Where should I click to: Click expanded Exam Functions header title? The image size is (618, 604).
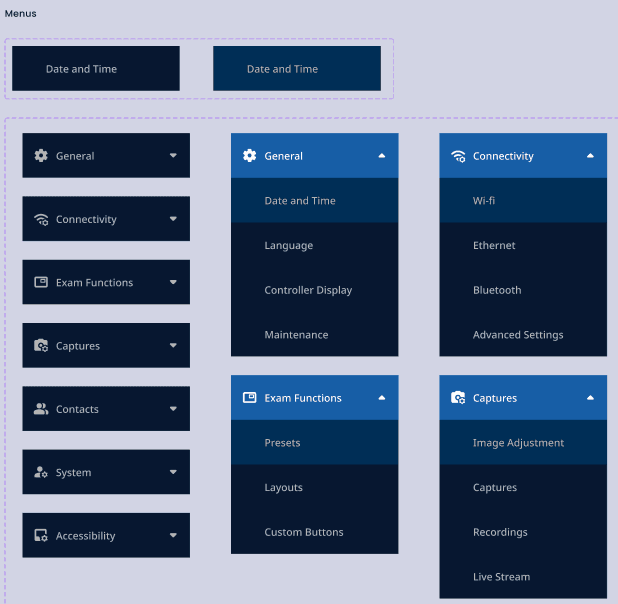[303, 398]
